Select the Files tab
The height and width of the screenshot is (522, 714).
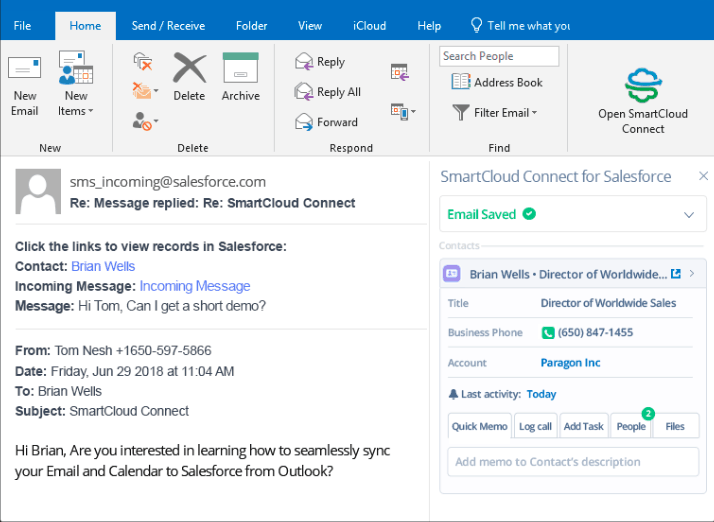(x=675, y=426)
